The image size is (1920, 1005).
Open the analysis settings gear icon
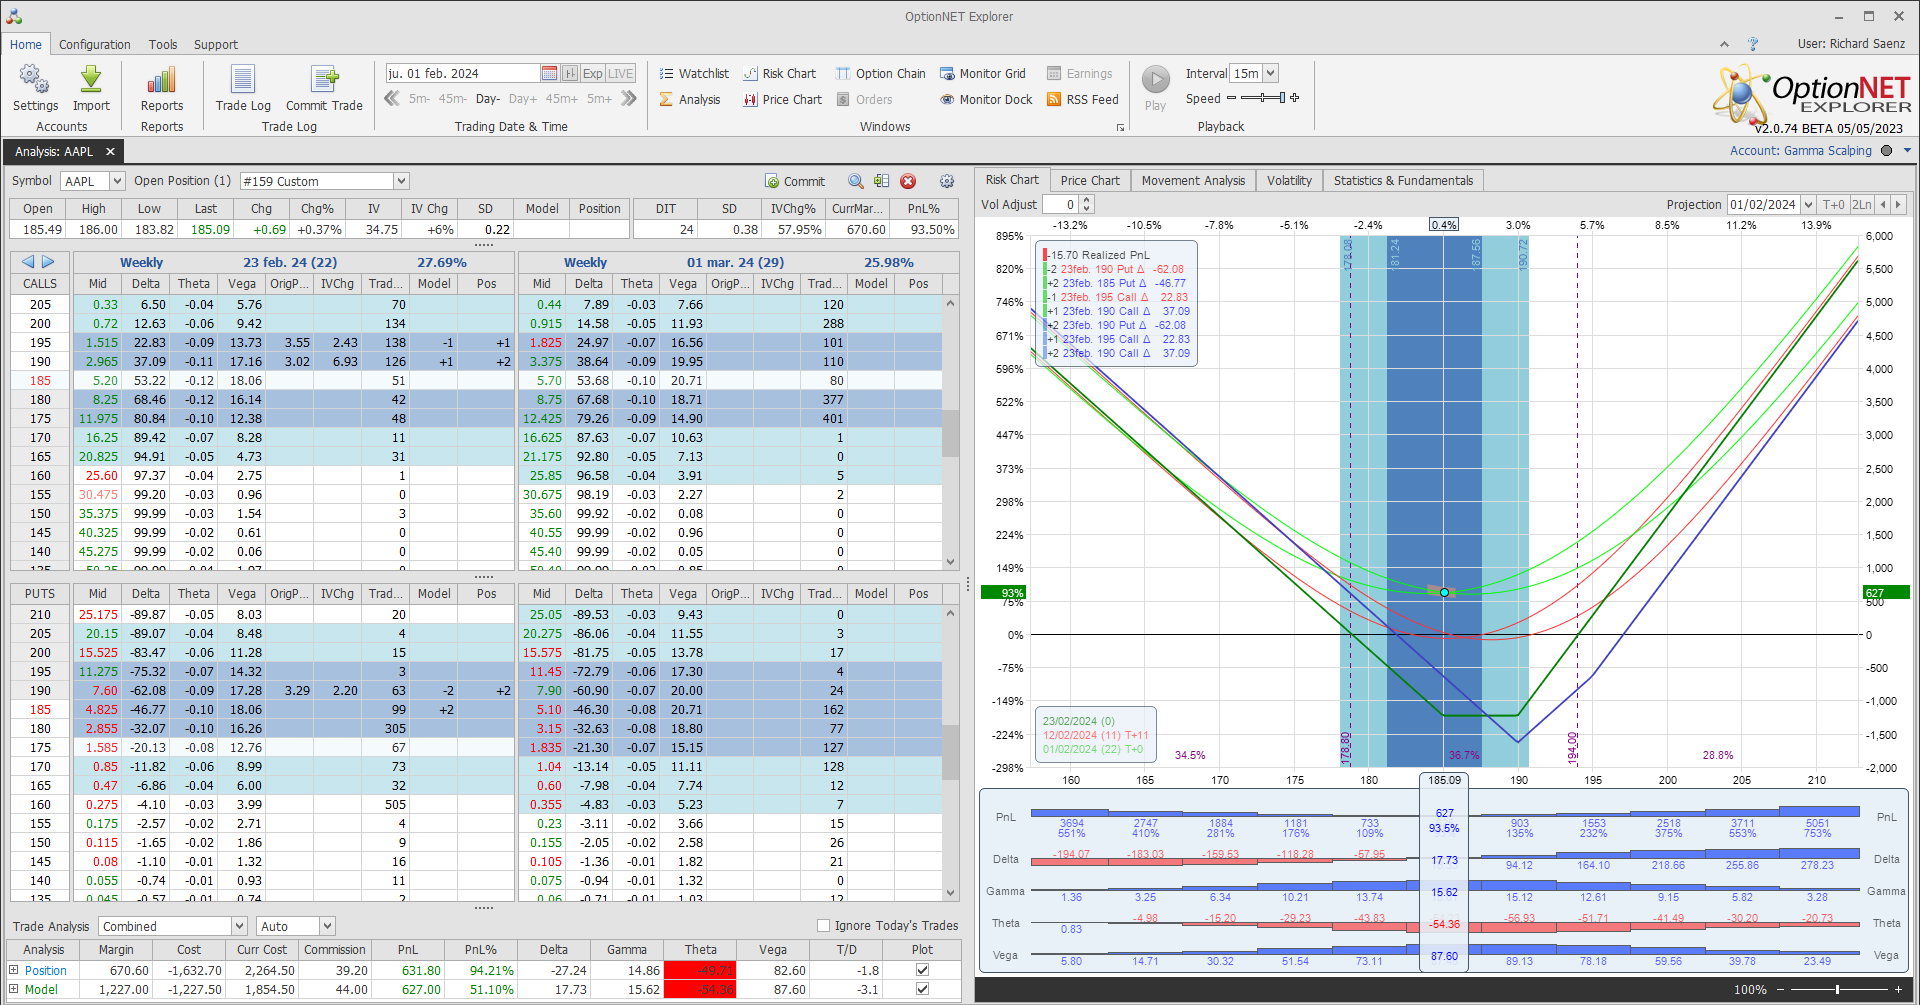click(x=947, y=181)
